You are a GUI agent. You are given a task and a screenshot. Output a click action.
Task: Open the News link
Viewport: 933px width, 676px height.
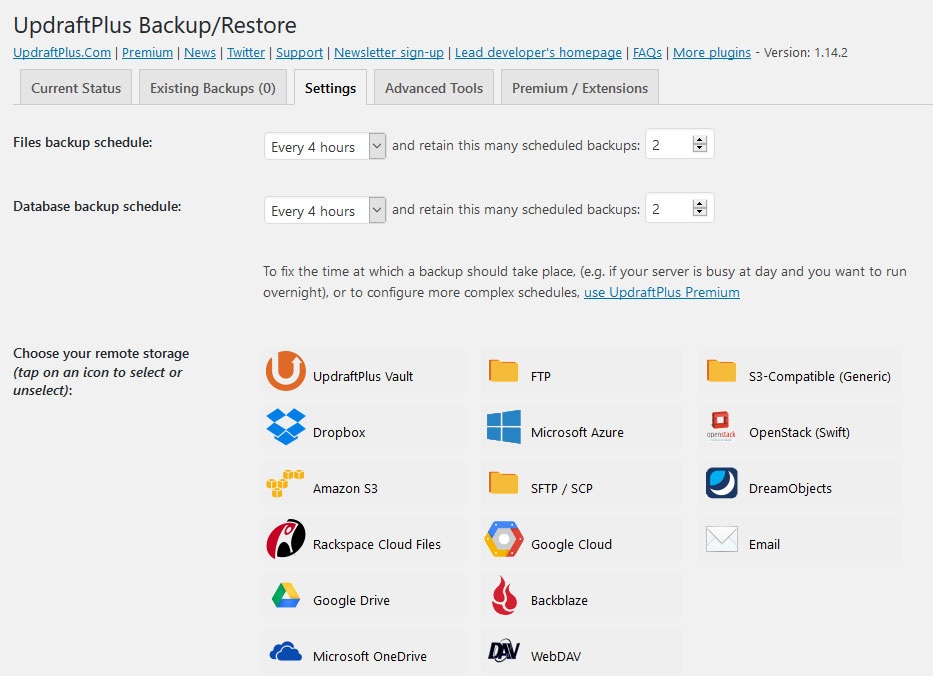(200, 52)
